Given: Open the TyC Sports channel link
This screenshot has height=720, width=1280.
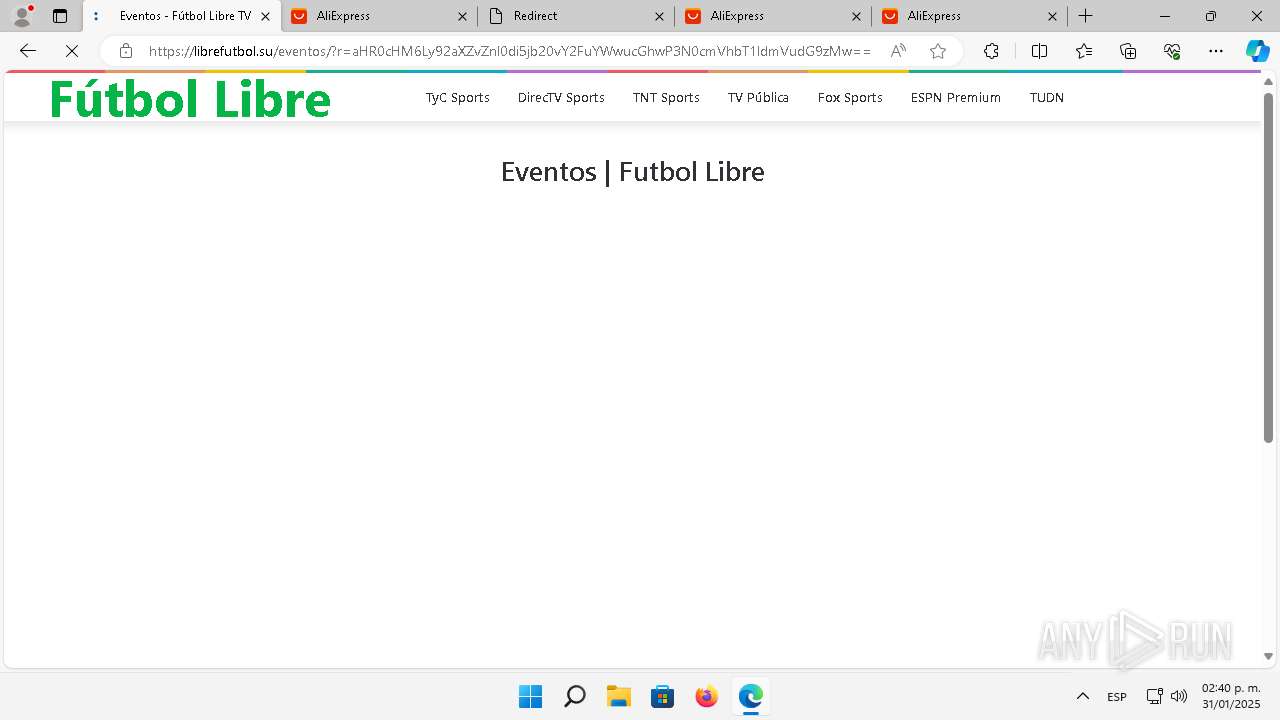Looking at the screenshot, I should [x=458, y=97].
